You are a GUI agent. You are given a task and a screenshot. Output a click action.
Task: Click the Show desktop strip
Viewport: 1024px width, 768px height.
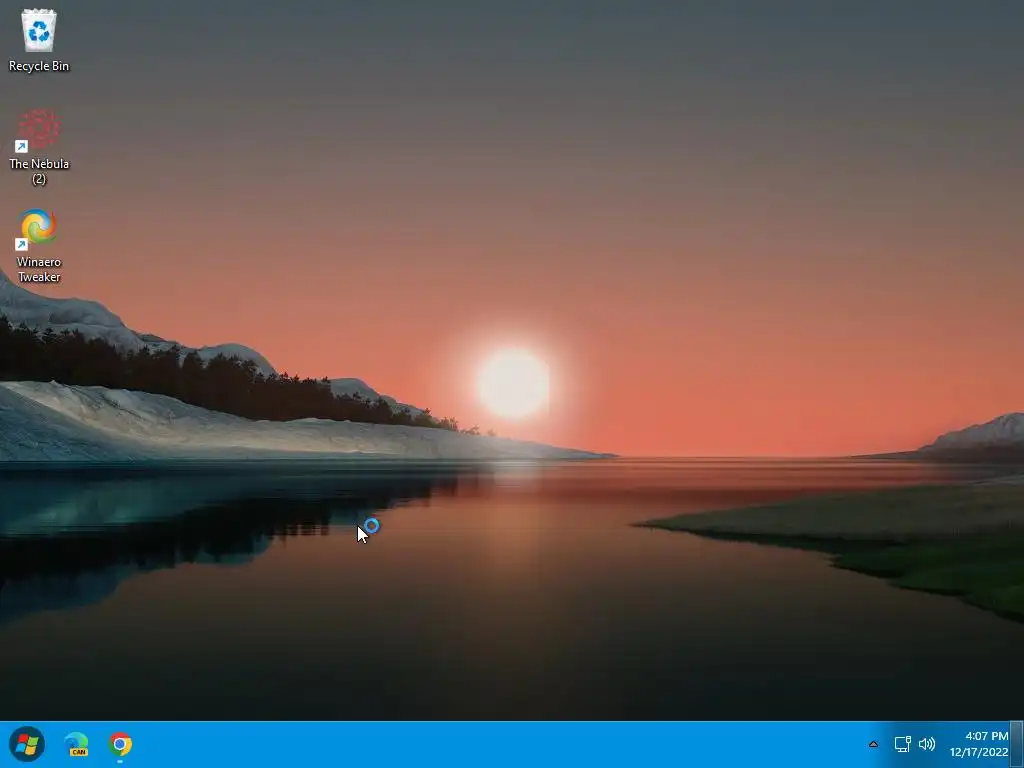coord(1017,744)
